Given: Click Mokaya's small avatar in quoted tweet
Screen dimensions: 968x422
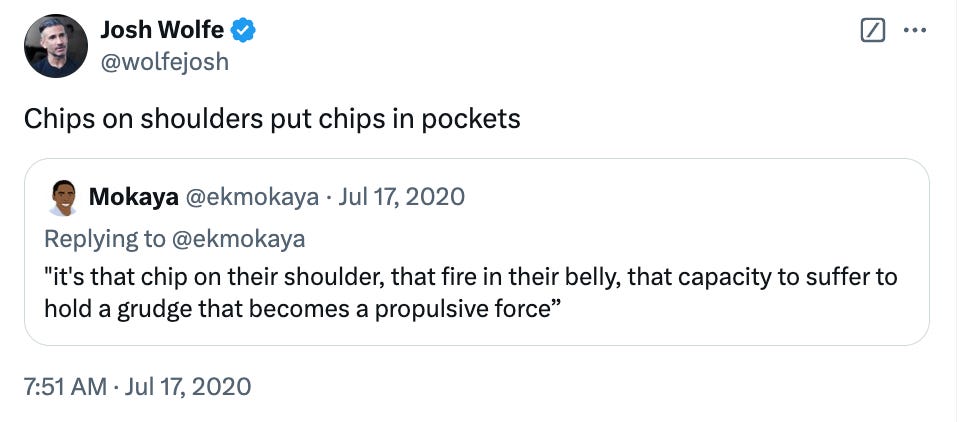Looking at the screenshot, I should click(63, 197).
